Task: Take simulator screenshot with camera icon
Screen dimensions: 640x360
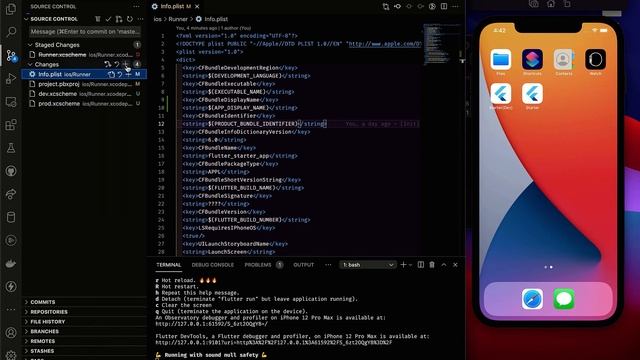Action: [x=533, y=4]
